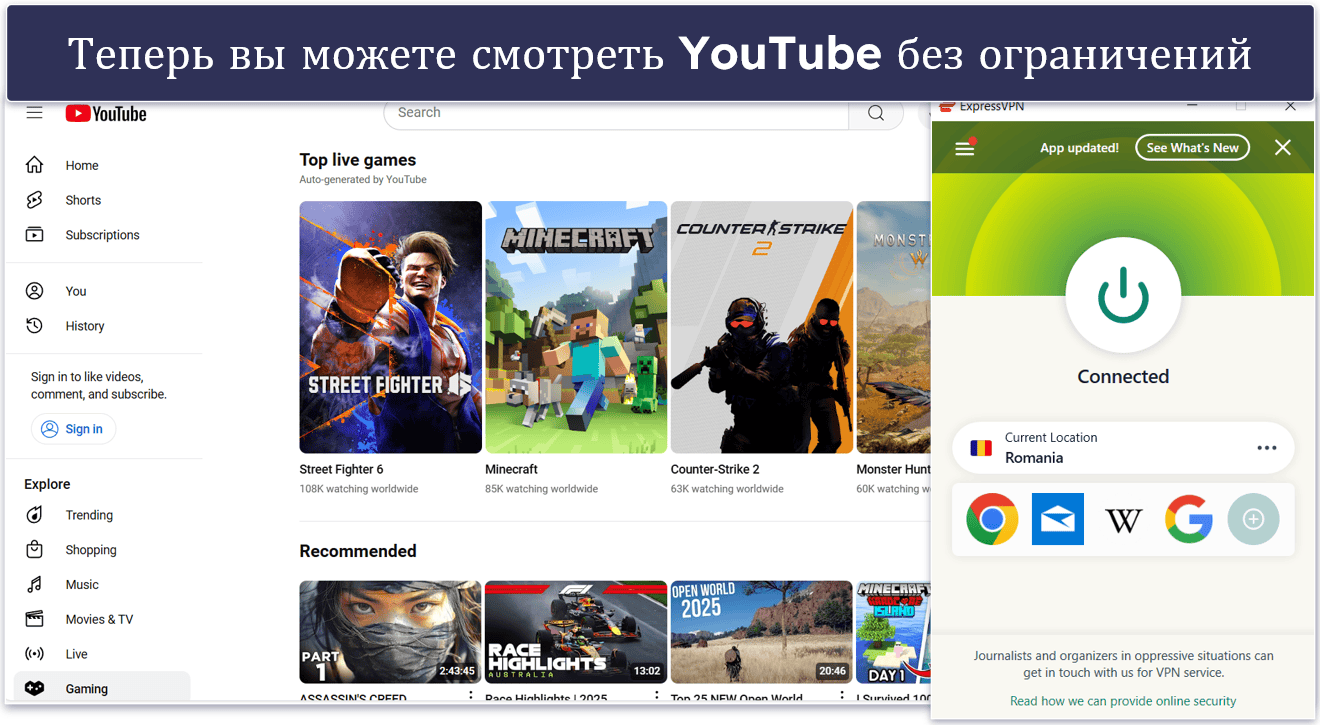Image resolution: width=1320 pixels, height=725 pixels.
Task: Add a new shortcut in ExpressVPN
Action: tap(1254, 519)
